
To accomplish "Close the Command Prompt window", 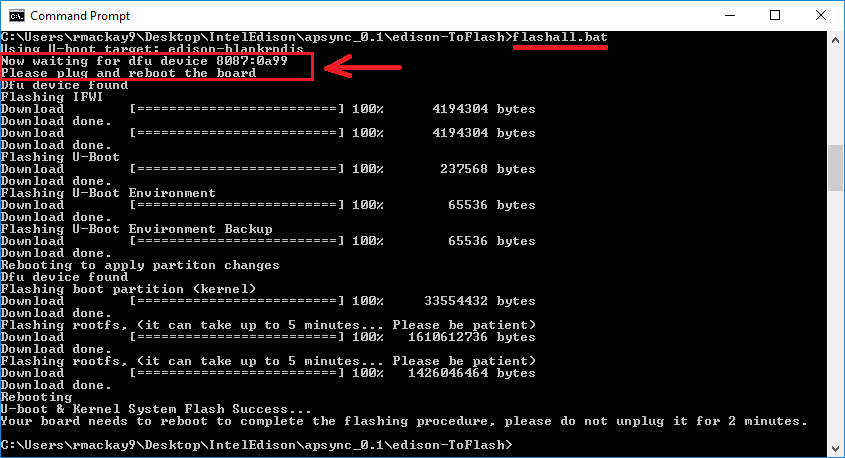I will click(x=820, y=16).
